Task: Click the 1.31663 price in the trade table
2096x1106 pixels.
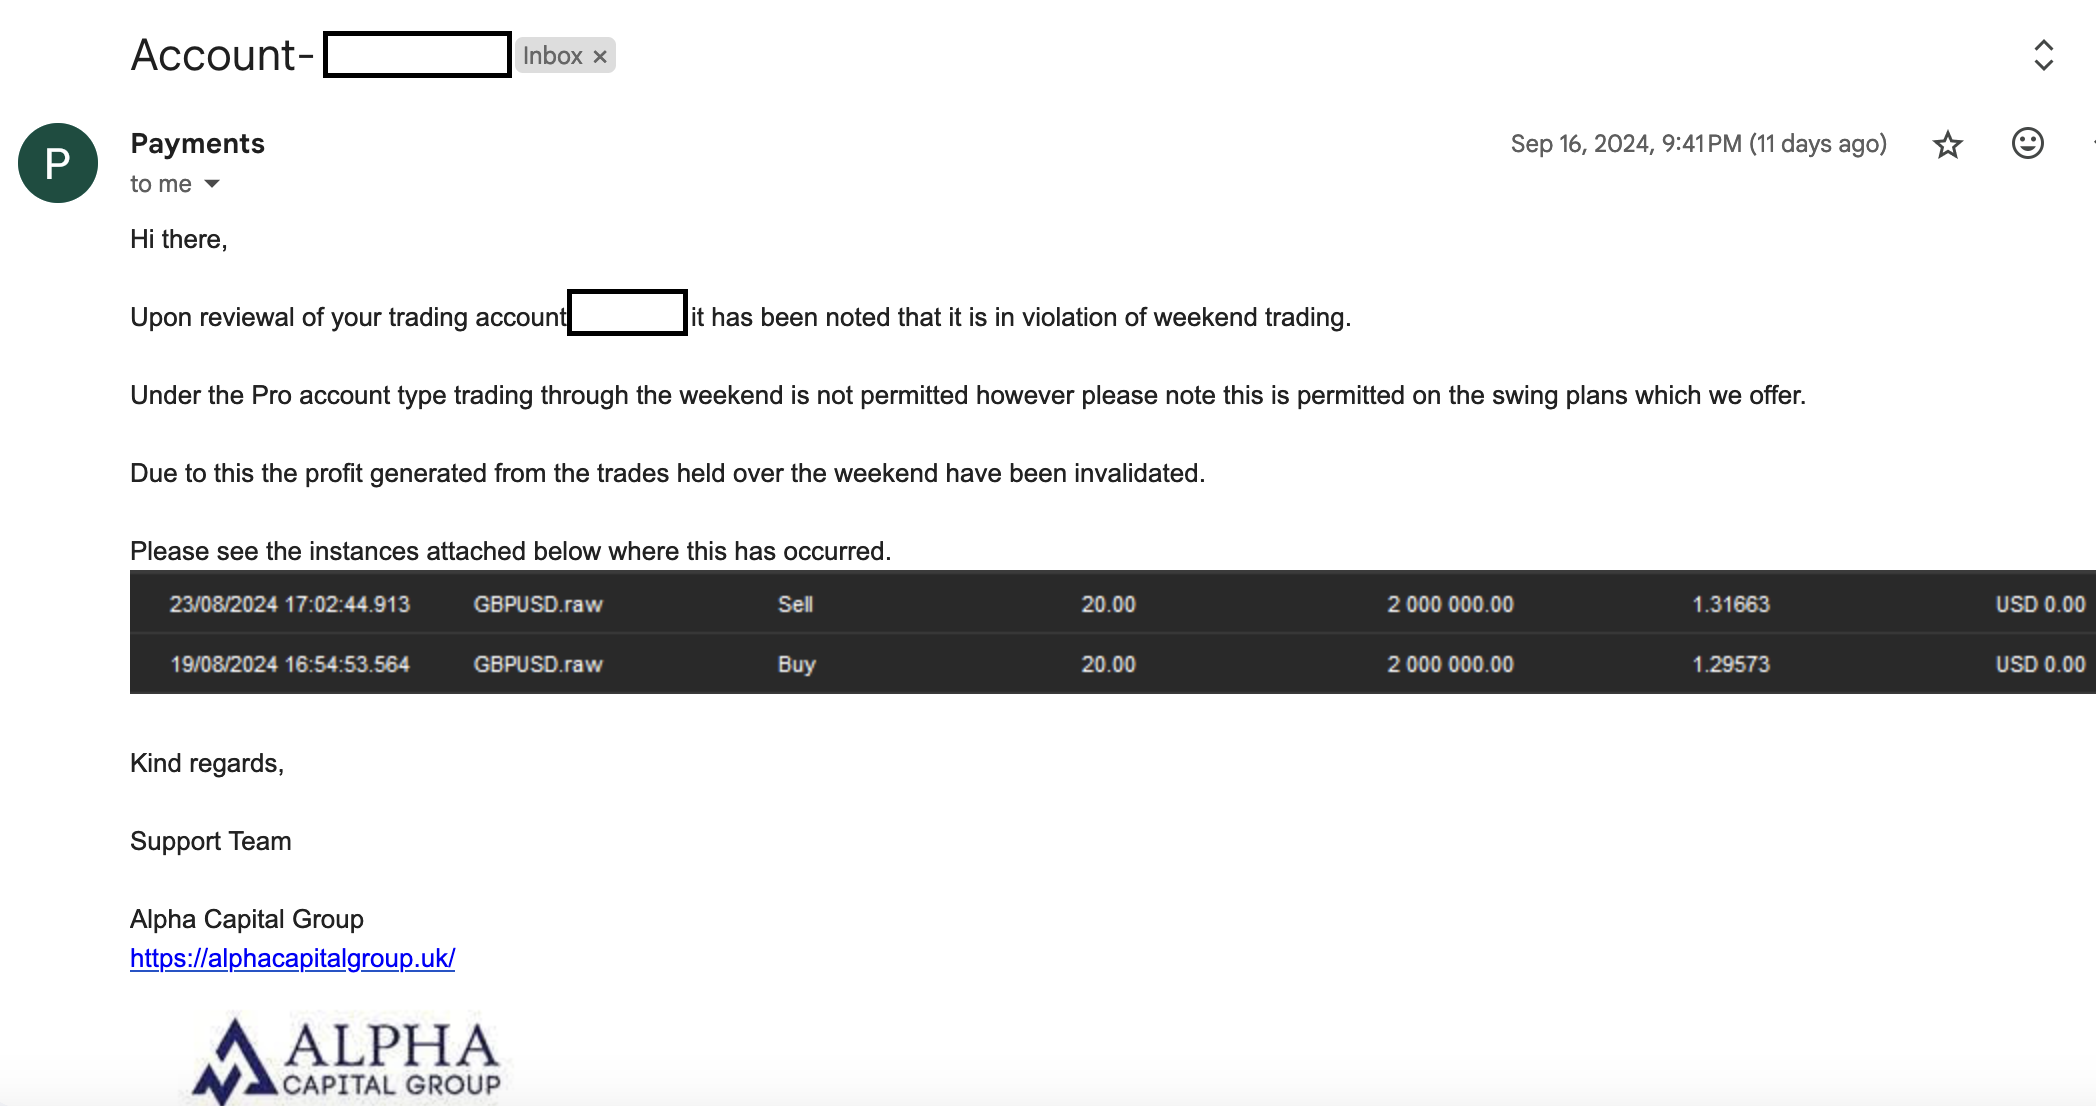Action: pyautogui.click(x=1730, y=604)
